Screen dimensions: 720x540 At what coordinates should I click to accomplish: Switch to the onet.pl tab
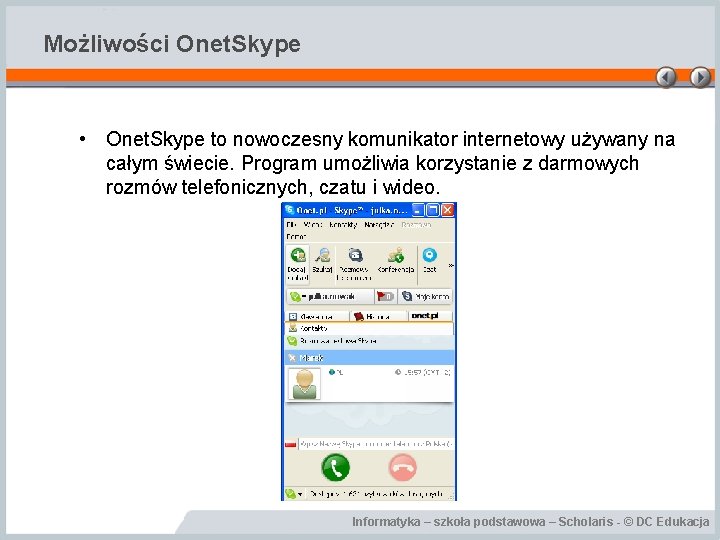pyautogui.click(x=430, y=316)
